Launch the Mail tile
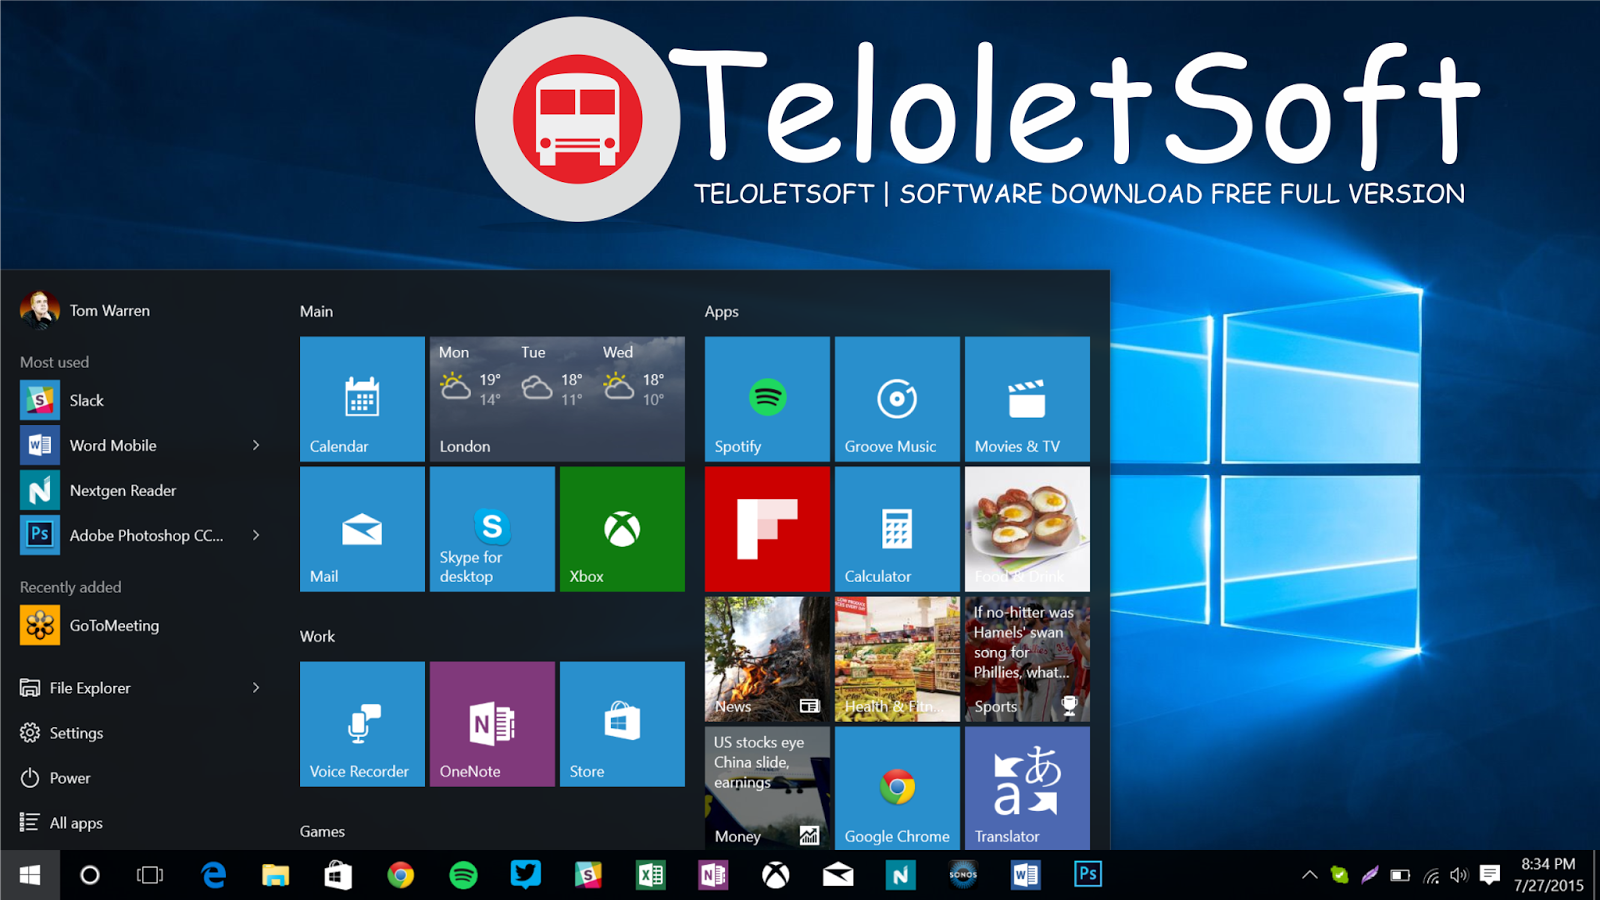The height and width of the screenshot is (900, 1600). 362,529
